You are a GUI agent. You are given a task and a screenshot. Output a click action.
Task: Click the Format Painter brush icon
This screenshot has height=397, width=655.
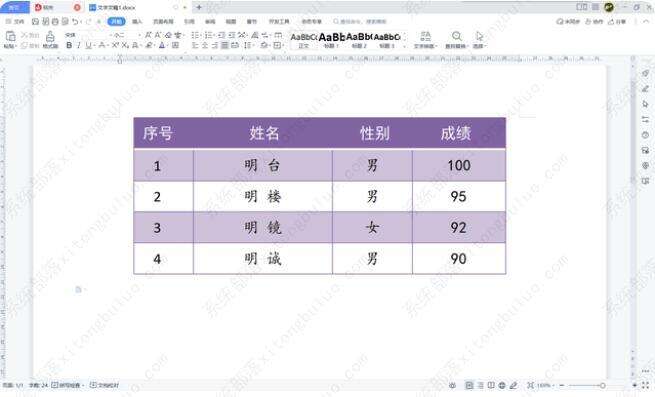50,37
